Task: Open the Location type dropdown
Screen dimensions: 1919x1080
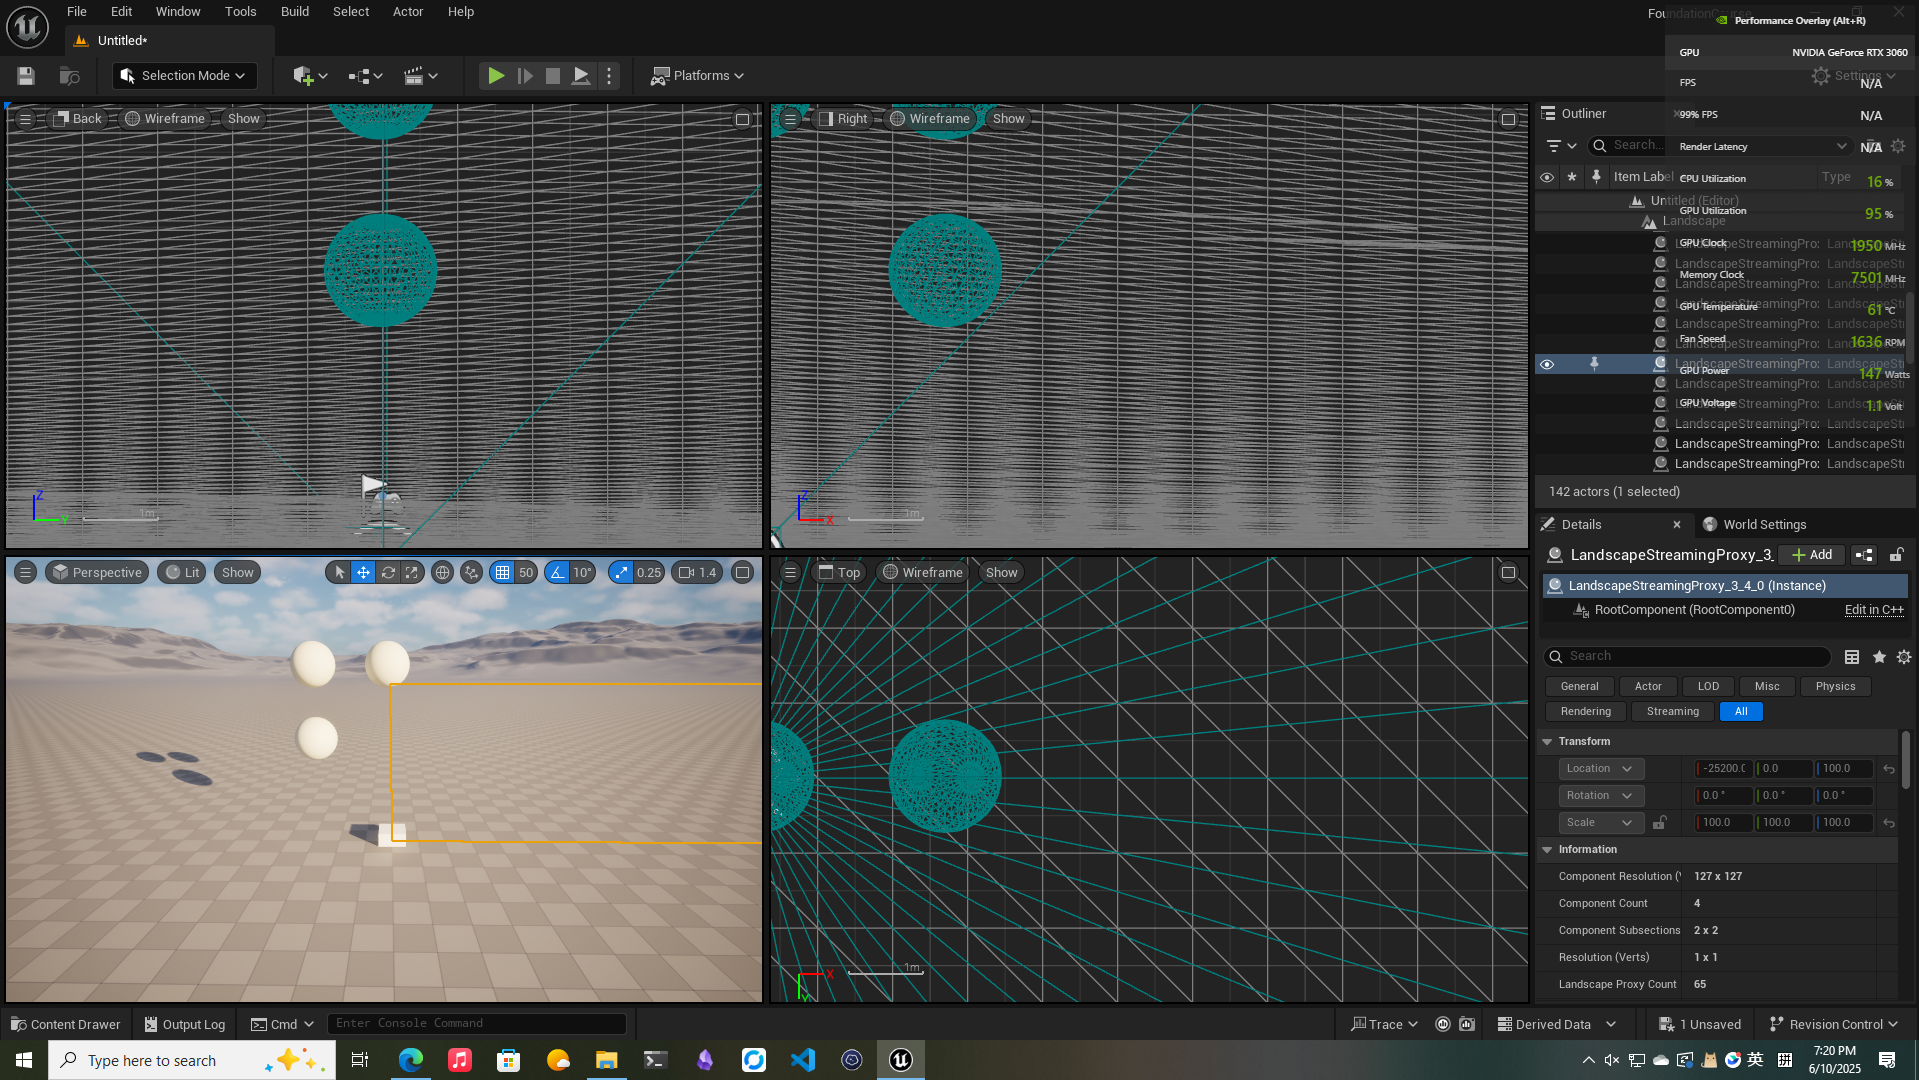Action: (1600, 769)
